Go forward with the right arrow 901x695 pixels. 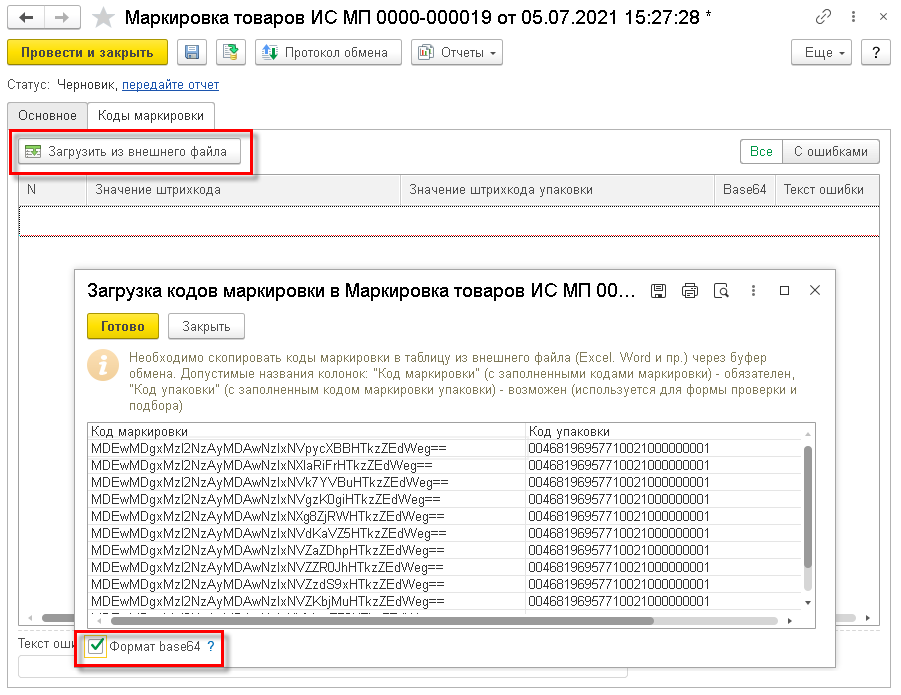click(x=61, y=18)
